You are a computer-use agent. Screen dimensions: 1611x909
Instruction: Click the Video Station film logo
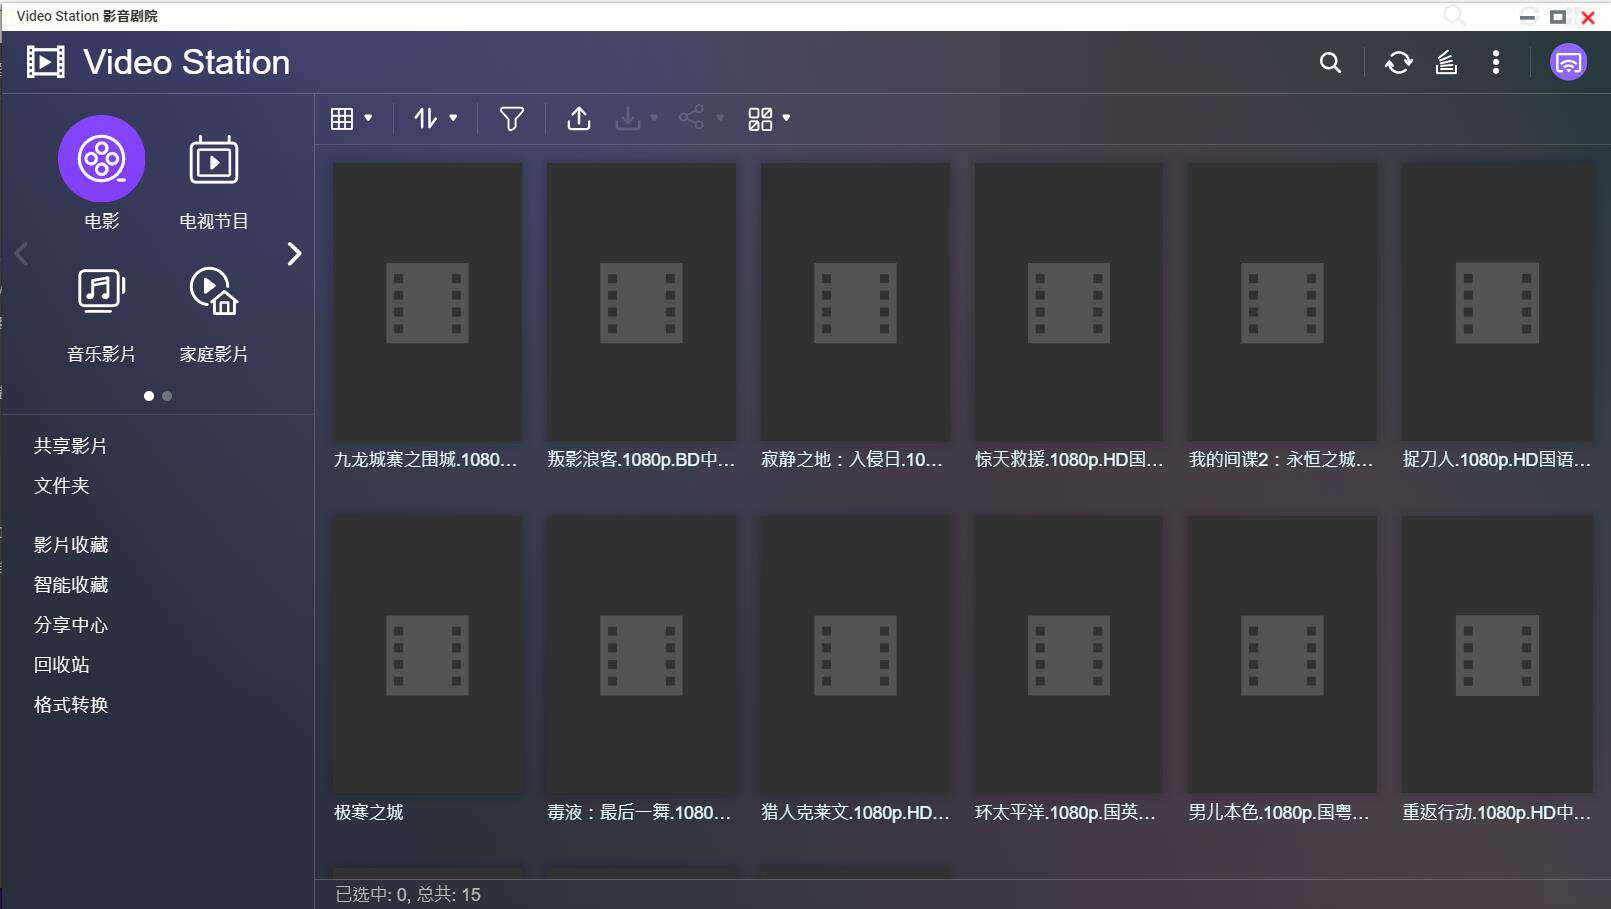[46, 62]
